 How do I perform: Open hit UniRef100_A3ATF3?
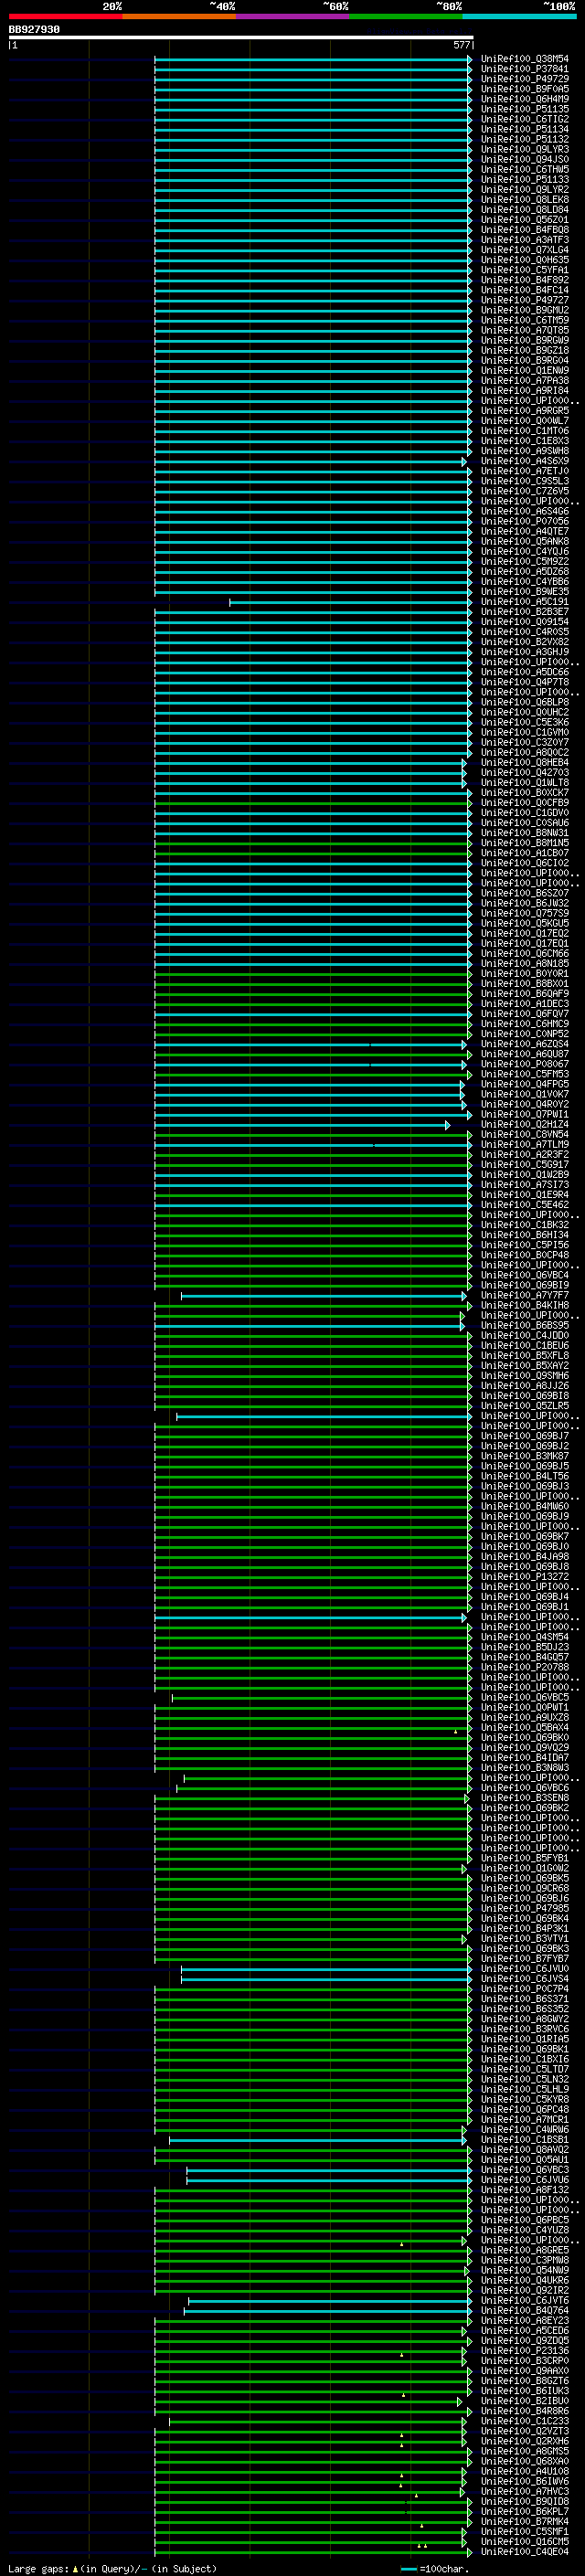[525, 240]
